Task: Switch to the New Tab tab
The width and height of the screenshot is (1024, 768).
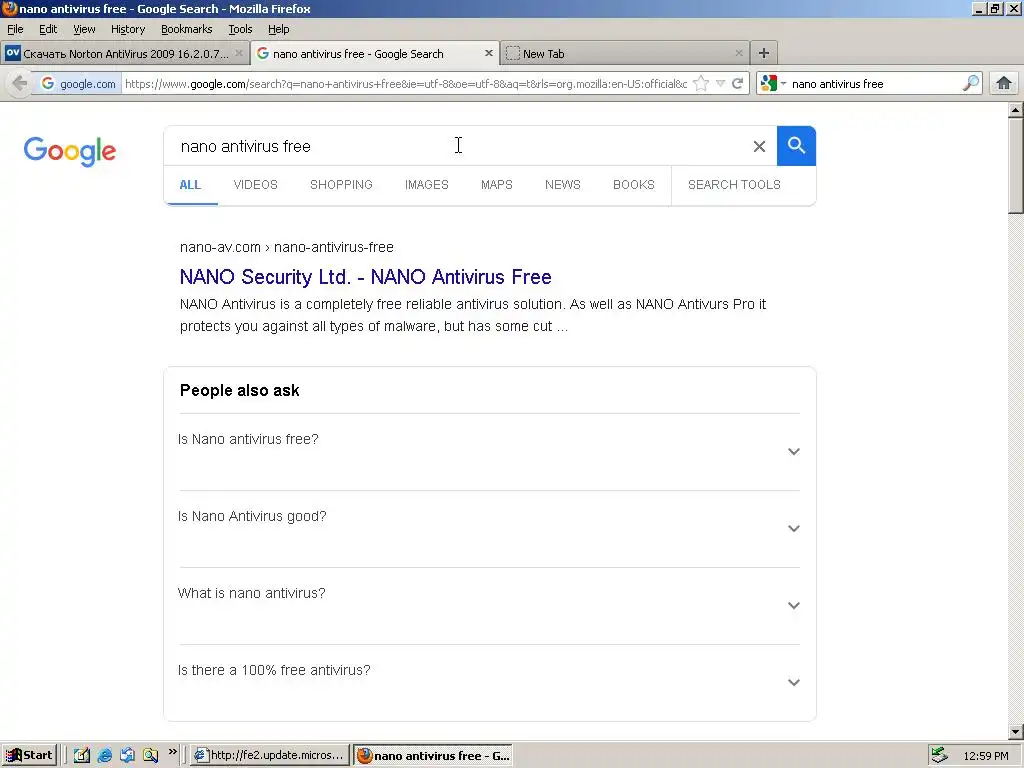Action: [x=624, y=54]
